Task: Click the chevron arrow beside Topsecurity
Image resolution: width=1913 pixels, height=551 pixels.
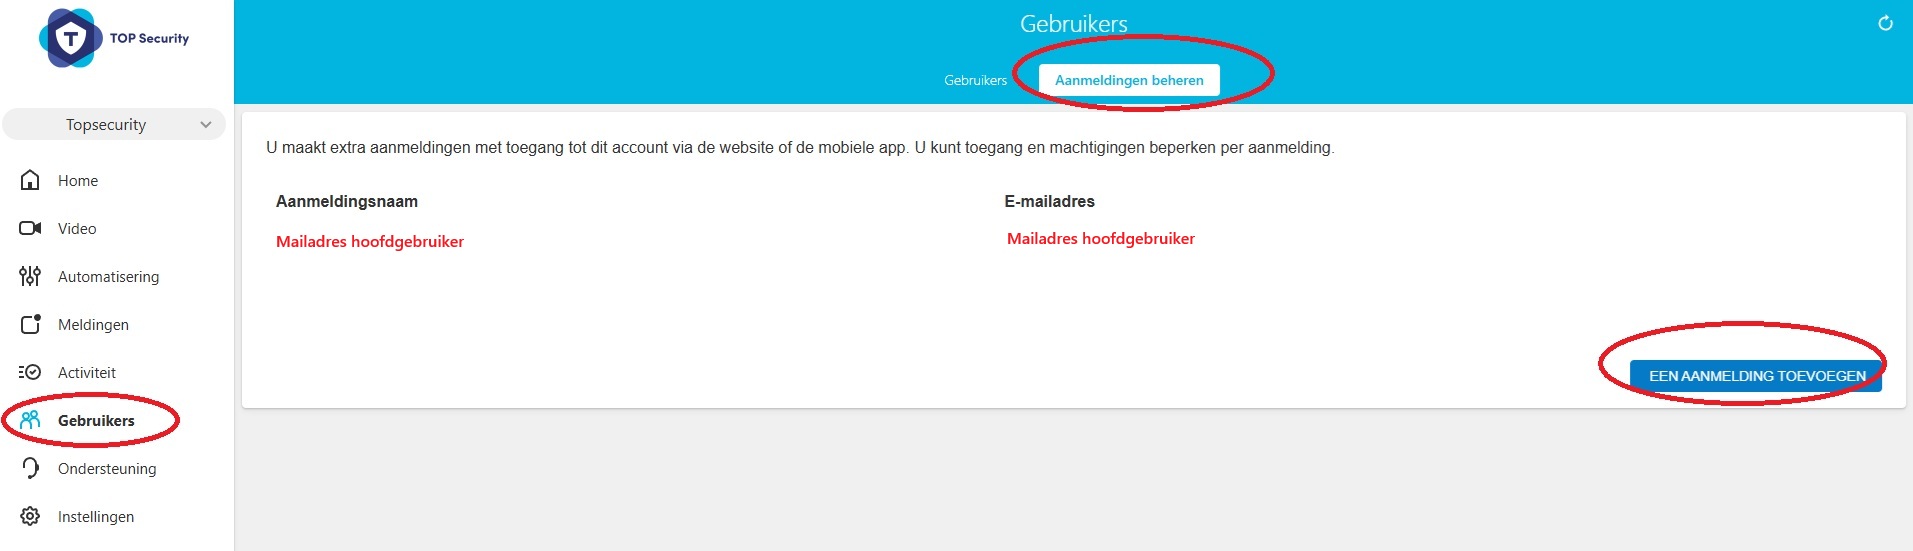Action: [206, 125]
